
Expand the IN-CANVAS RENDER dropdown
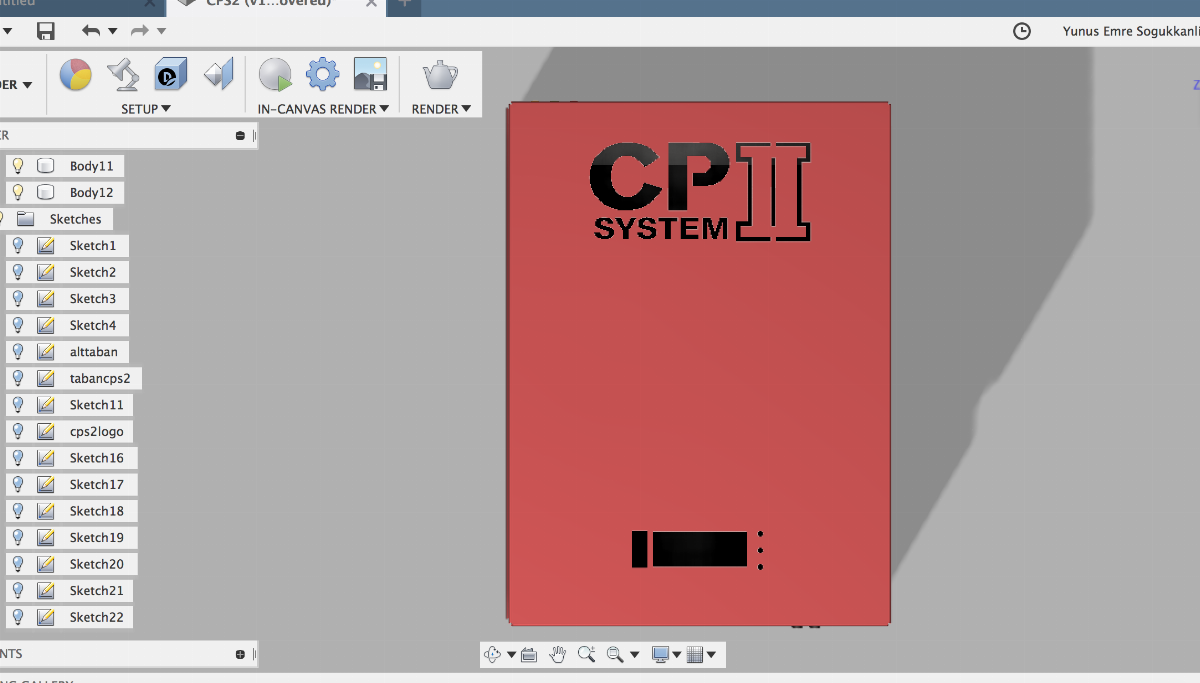[323, 109]
